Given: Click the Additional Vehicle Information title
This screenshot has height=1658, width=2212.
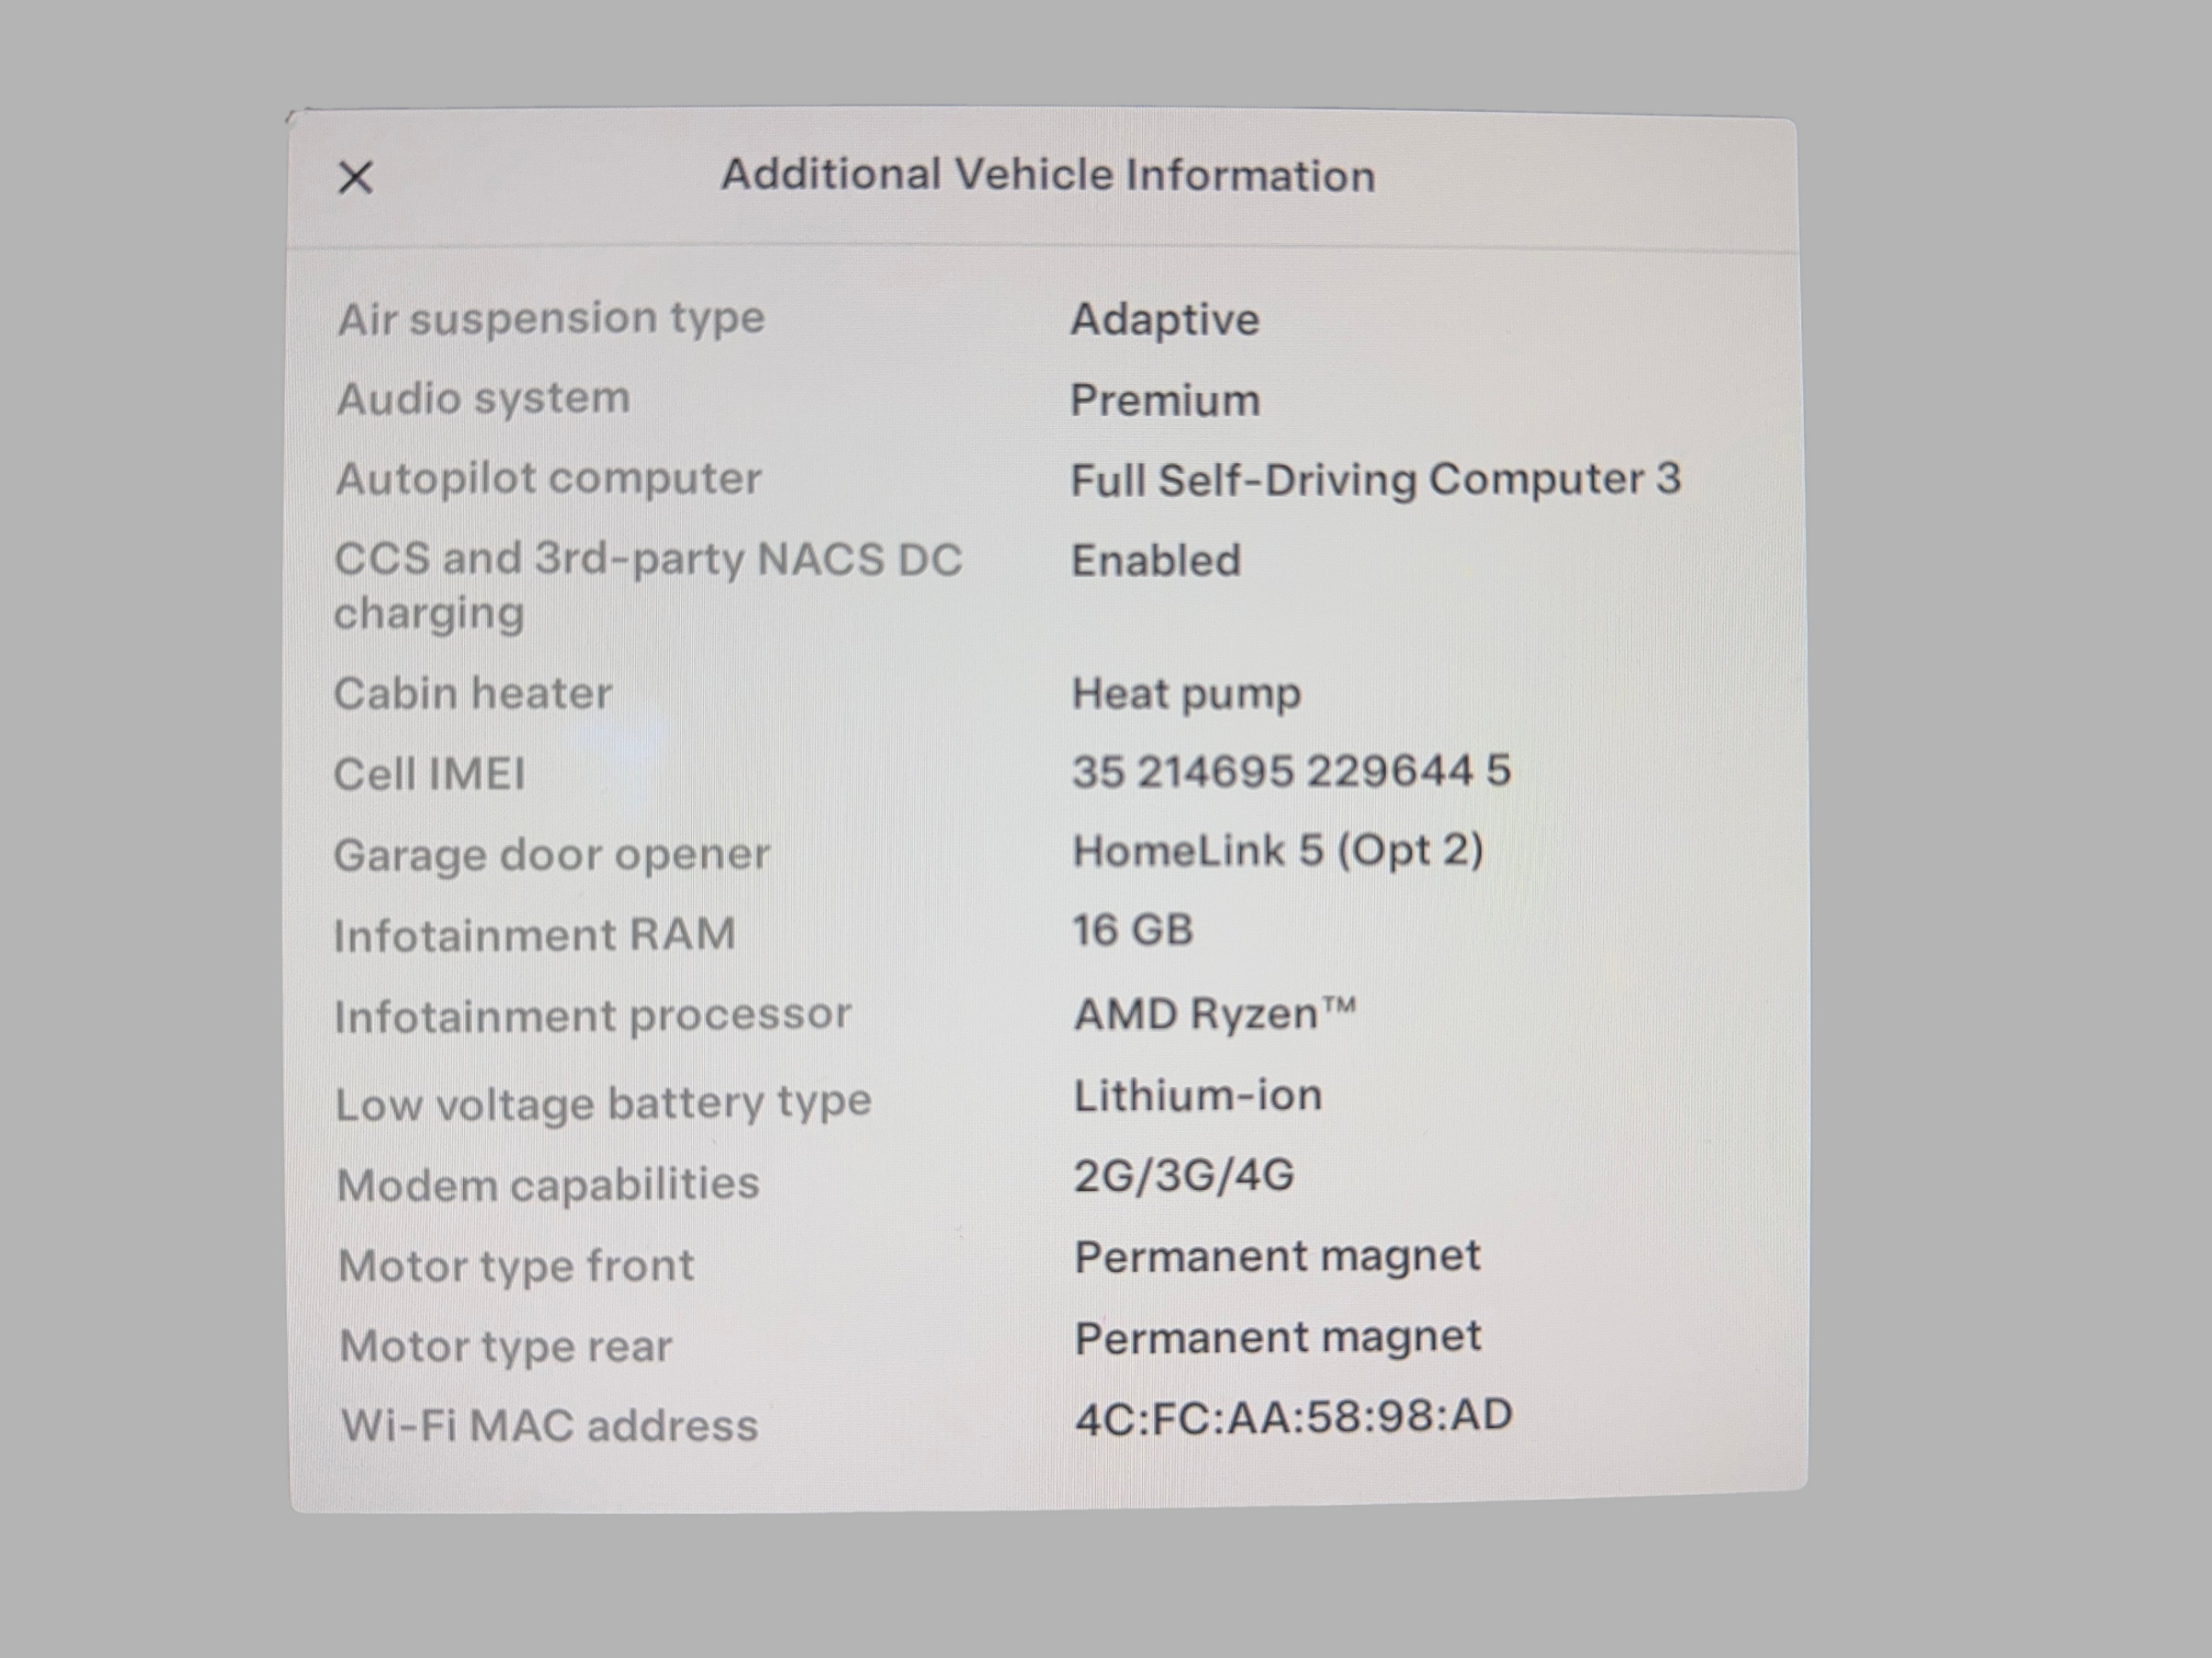Looking at the screenshot, I should point(1048,175).
